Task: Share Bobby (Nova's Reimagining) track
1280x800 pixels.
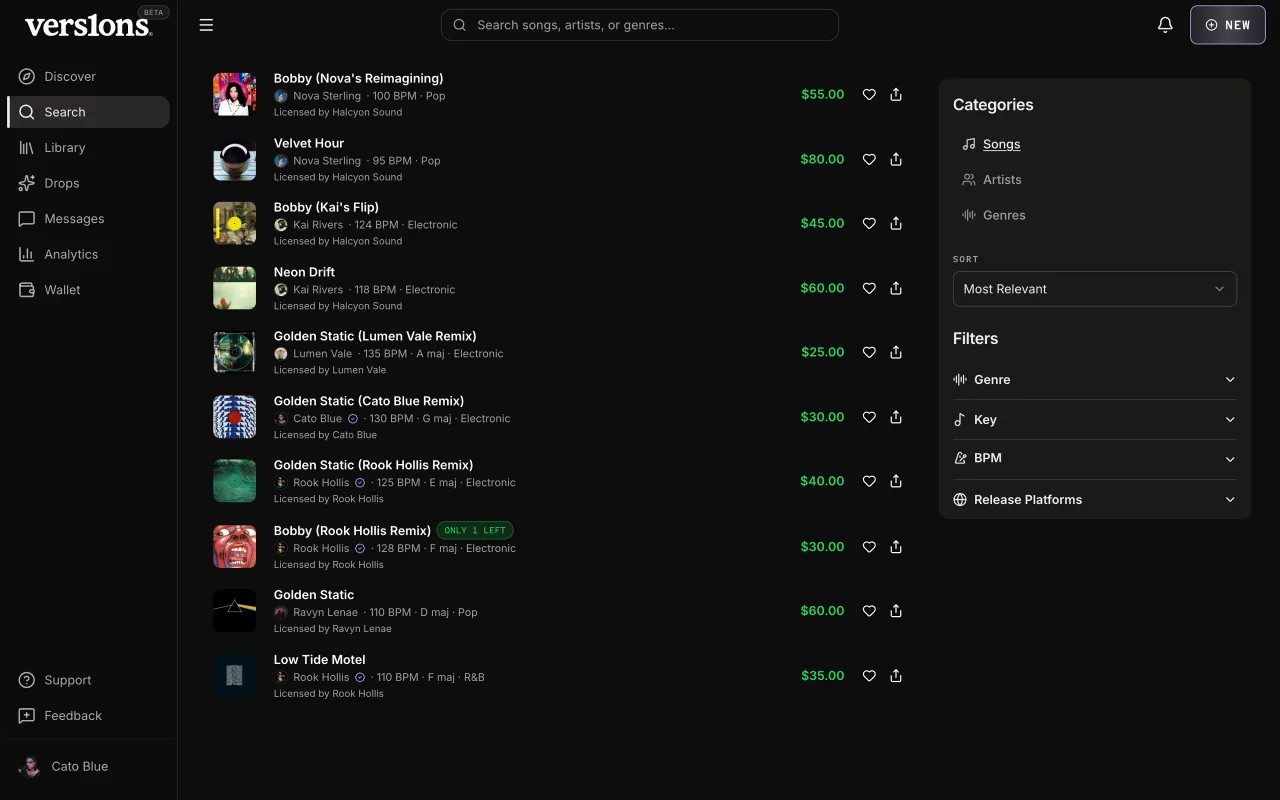Action: coord(896,94)
